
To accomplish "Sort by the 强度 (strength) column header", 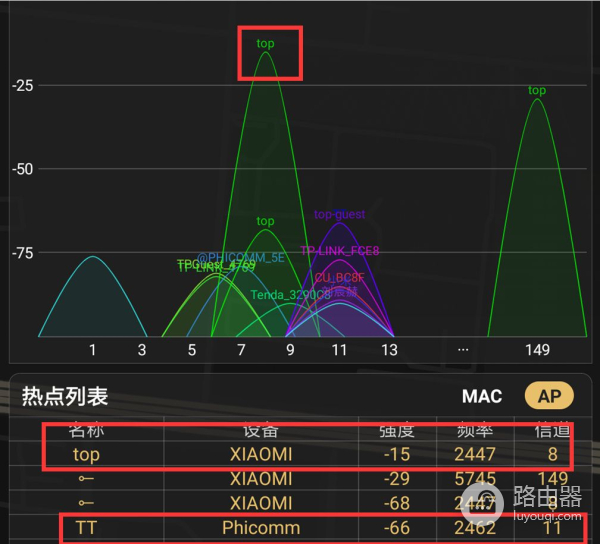I will pyautogui.click(x=396, y=431).
